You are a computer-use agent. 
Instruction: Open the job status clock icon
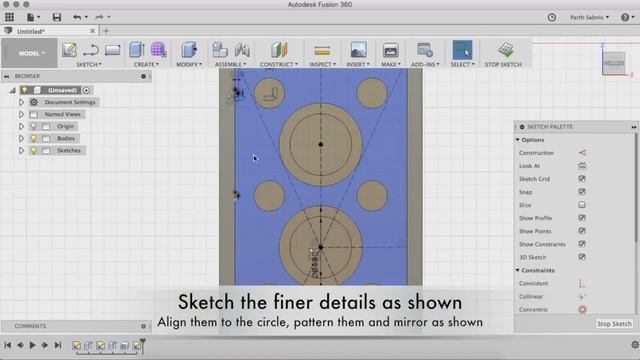click(x=551, y=17)
